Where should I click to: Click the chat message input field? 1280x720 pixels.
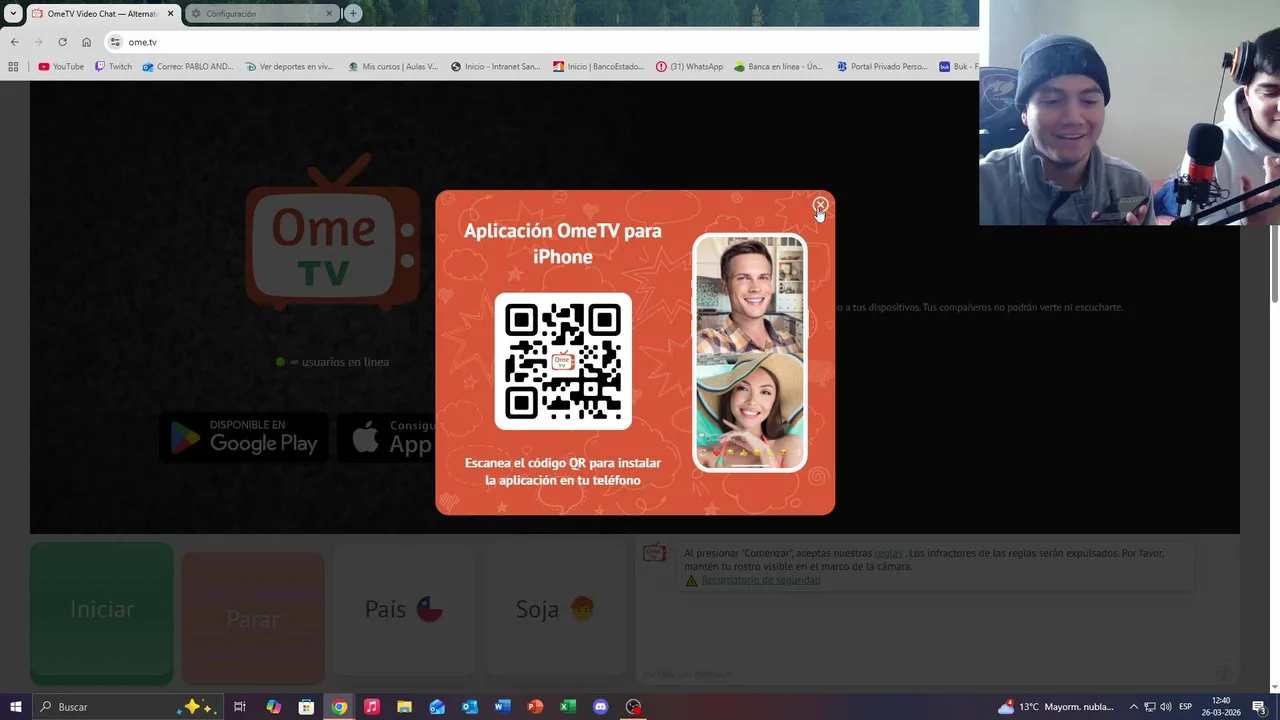(x=925, y=673)
